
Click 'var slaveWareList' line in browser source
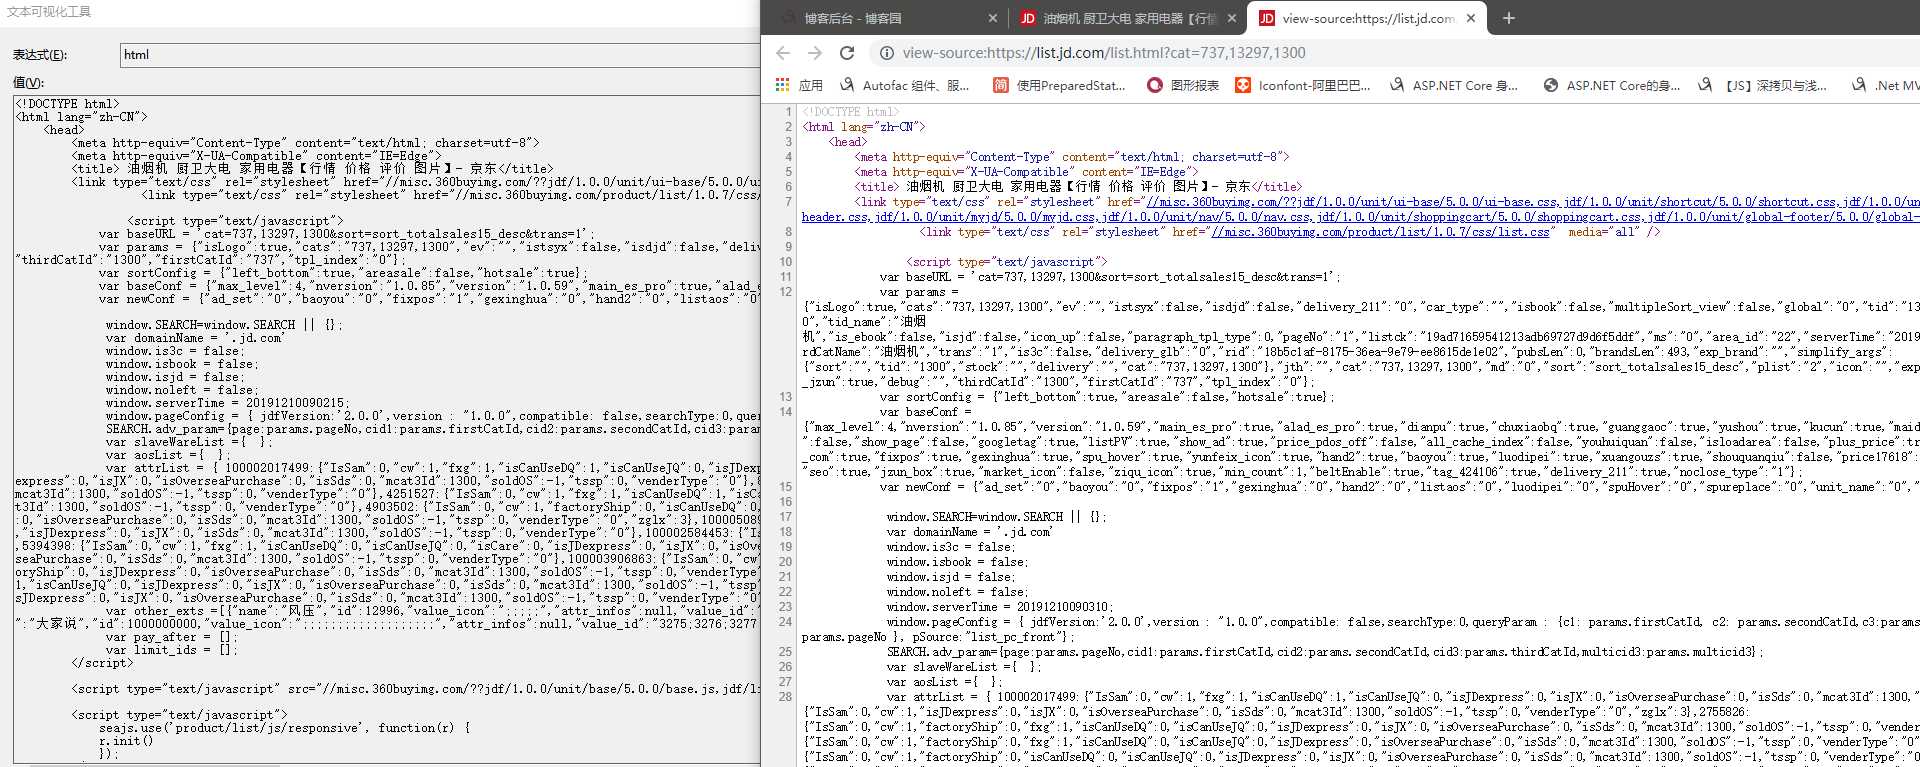pyautogui.click(x=963, y=667)
